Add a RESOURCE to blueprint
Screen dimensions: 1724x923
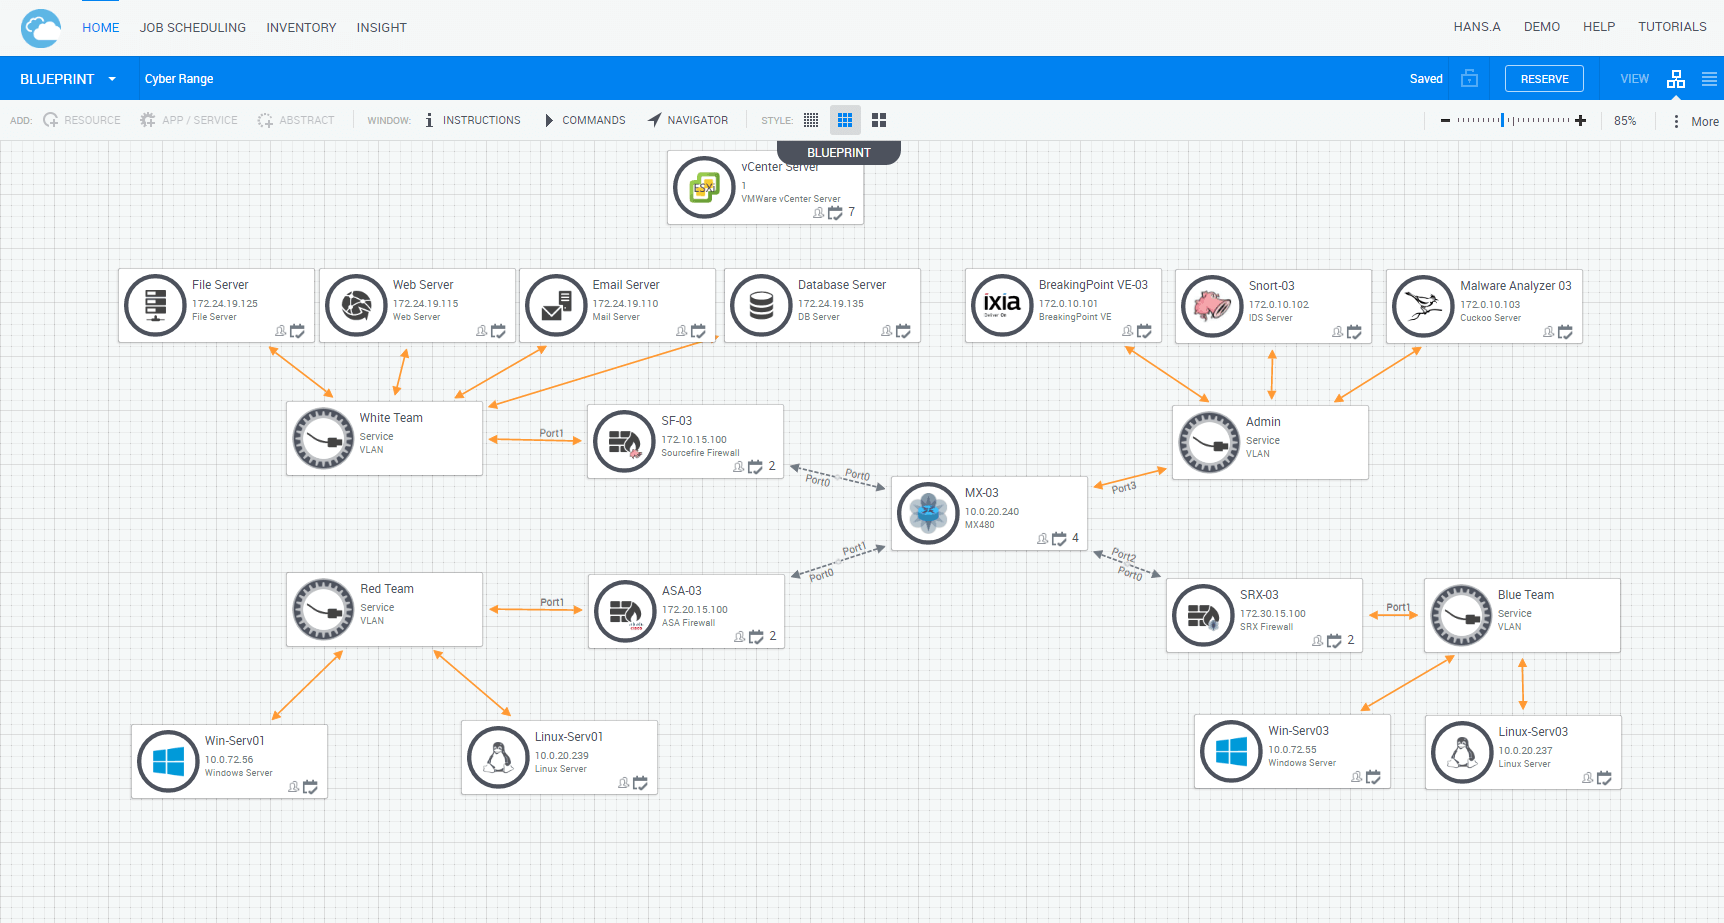pyautogui.click(x=81, y=120)
